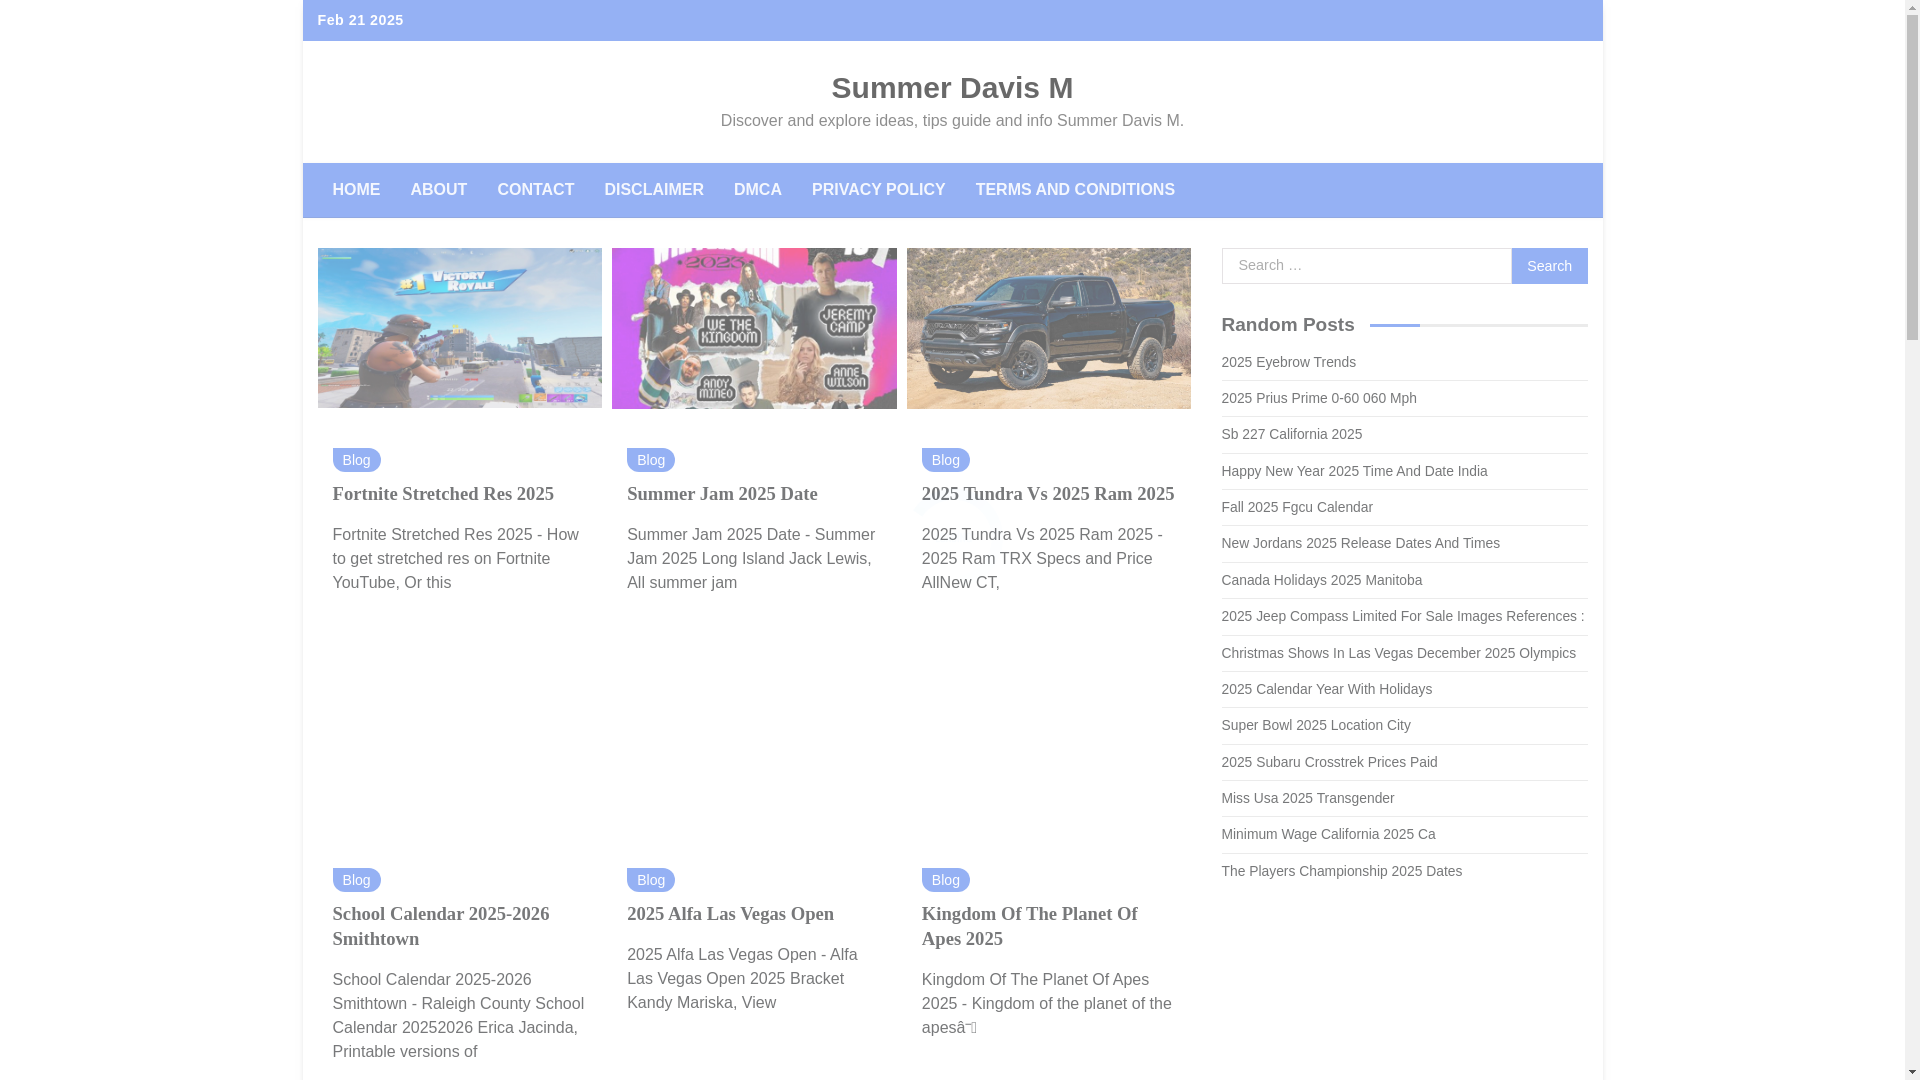Click Blog tag above 2025 Alfa Las Vegas Open
Image resolution: width=1920 pixels, height=1080 pixels.
(651, 880)
